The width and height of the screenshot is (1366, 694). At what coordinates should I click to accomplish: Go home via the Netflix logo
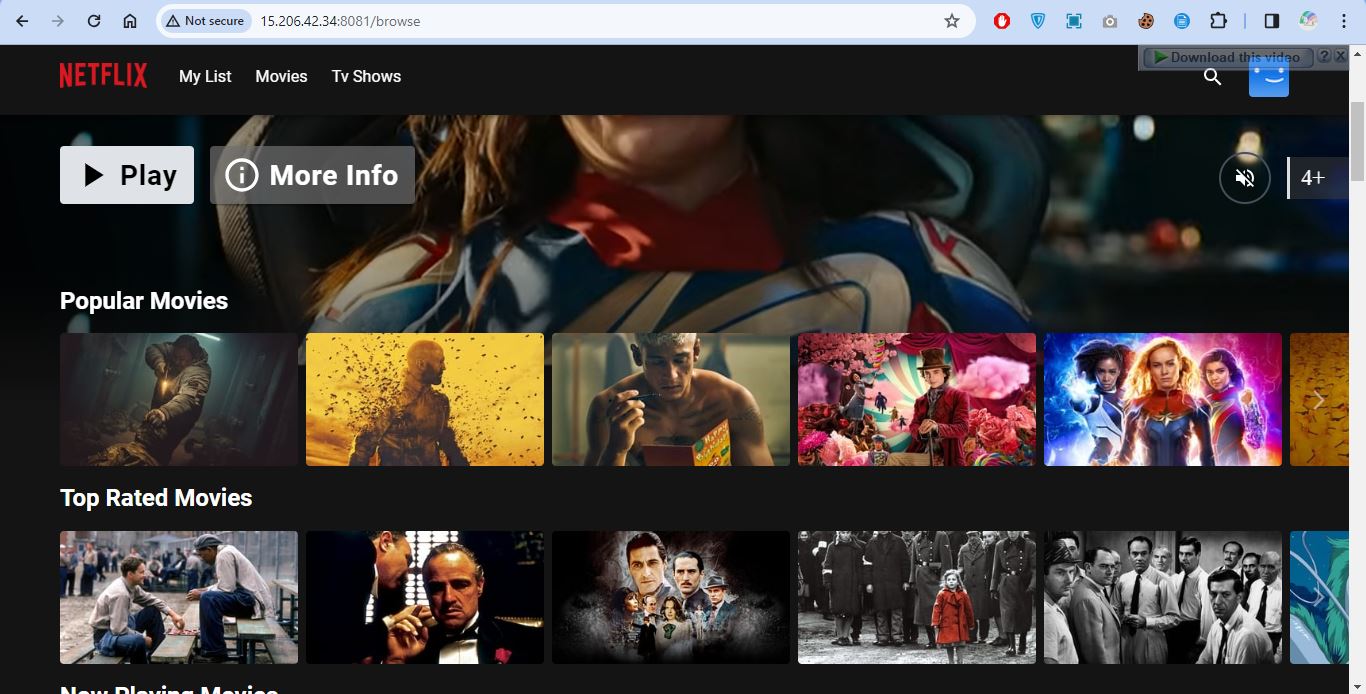pyautogui.click(x=103, y=76)
